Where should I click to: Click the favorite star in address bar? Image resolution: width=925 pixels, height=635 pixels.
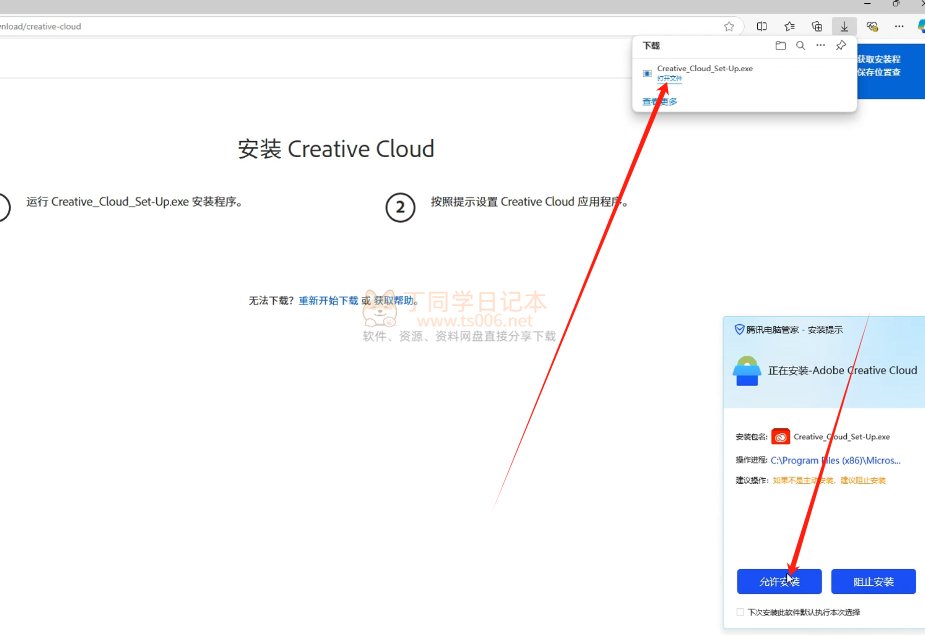729,27
